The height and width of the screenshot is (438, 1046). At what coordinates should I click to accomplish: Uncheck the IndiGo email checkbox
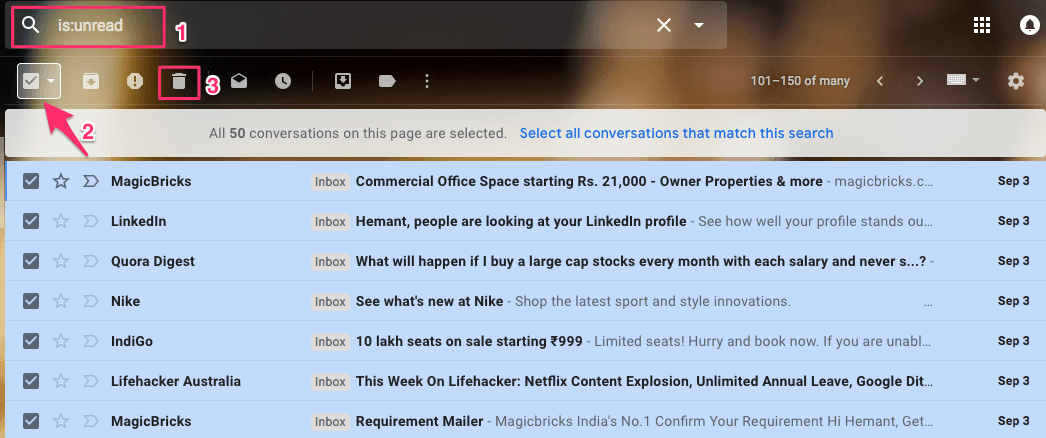[31, 341]
